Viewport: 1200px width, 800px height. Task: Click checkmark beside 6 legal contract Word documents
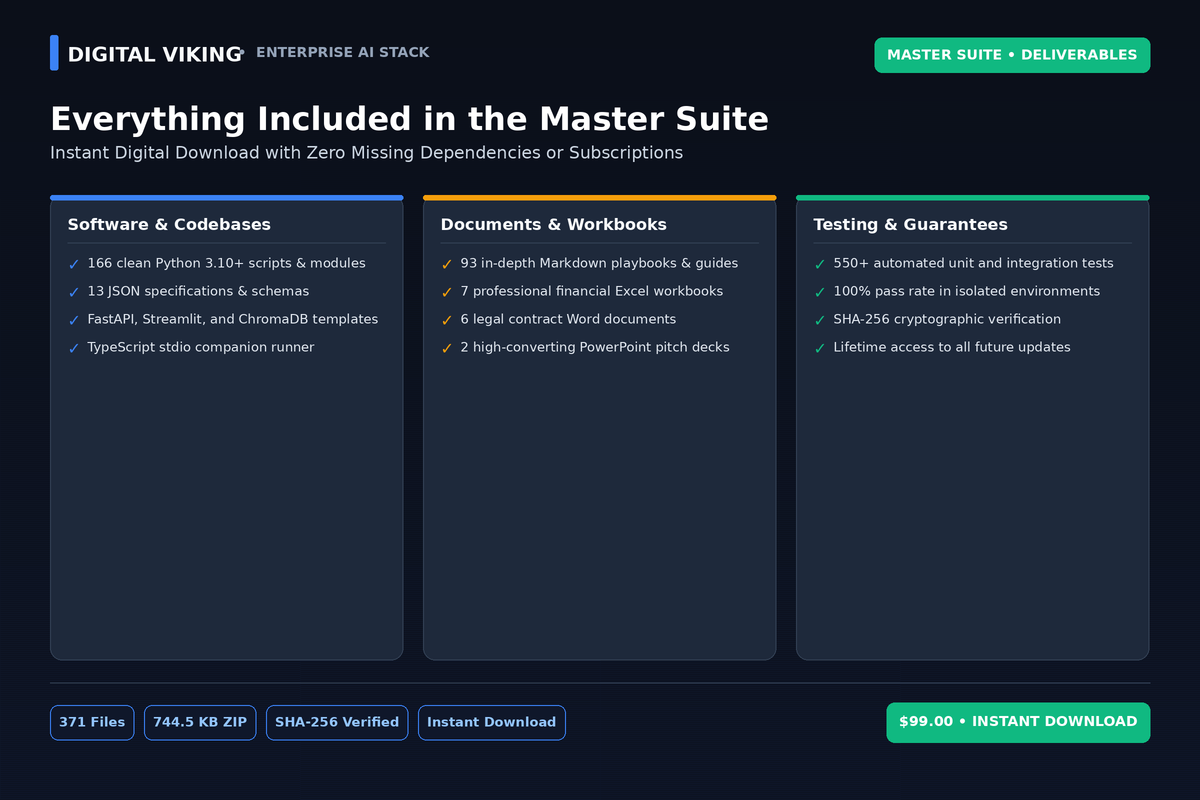click(447, 320)
